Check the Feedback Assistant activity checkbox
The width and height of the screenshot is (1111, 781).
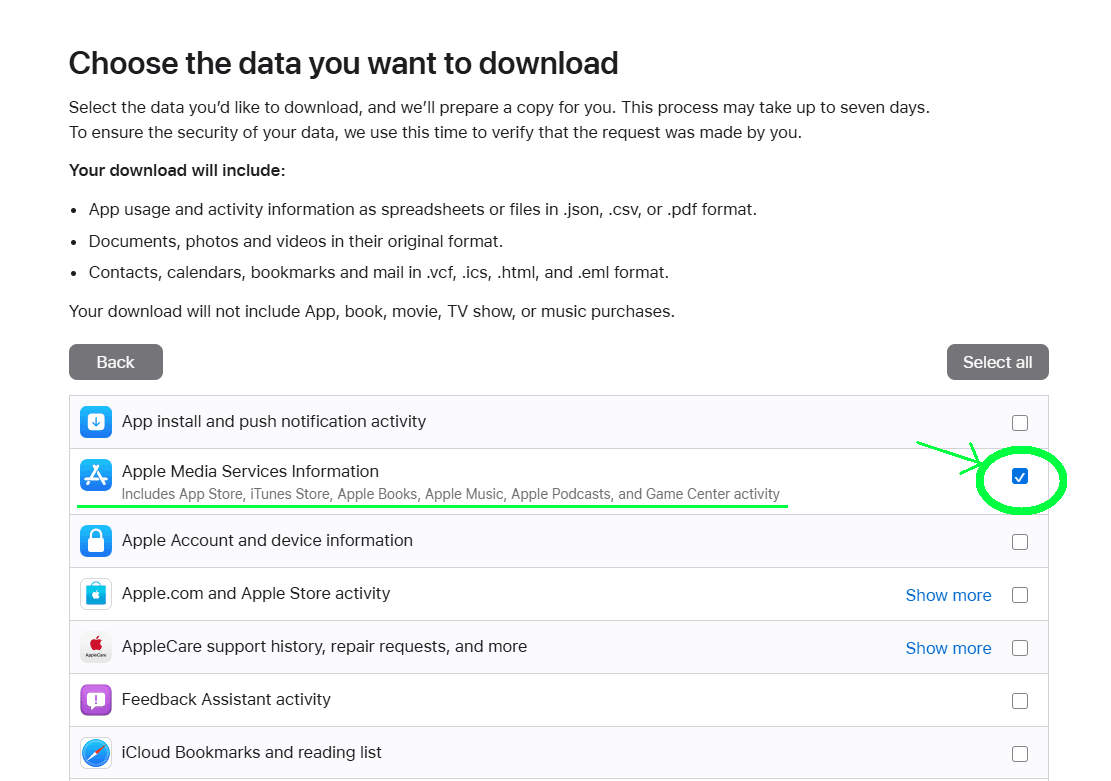coord(1020,700)
